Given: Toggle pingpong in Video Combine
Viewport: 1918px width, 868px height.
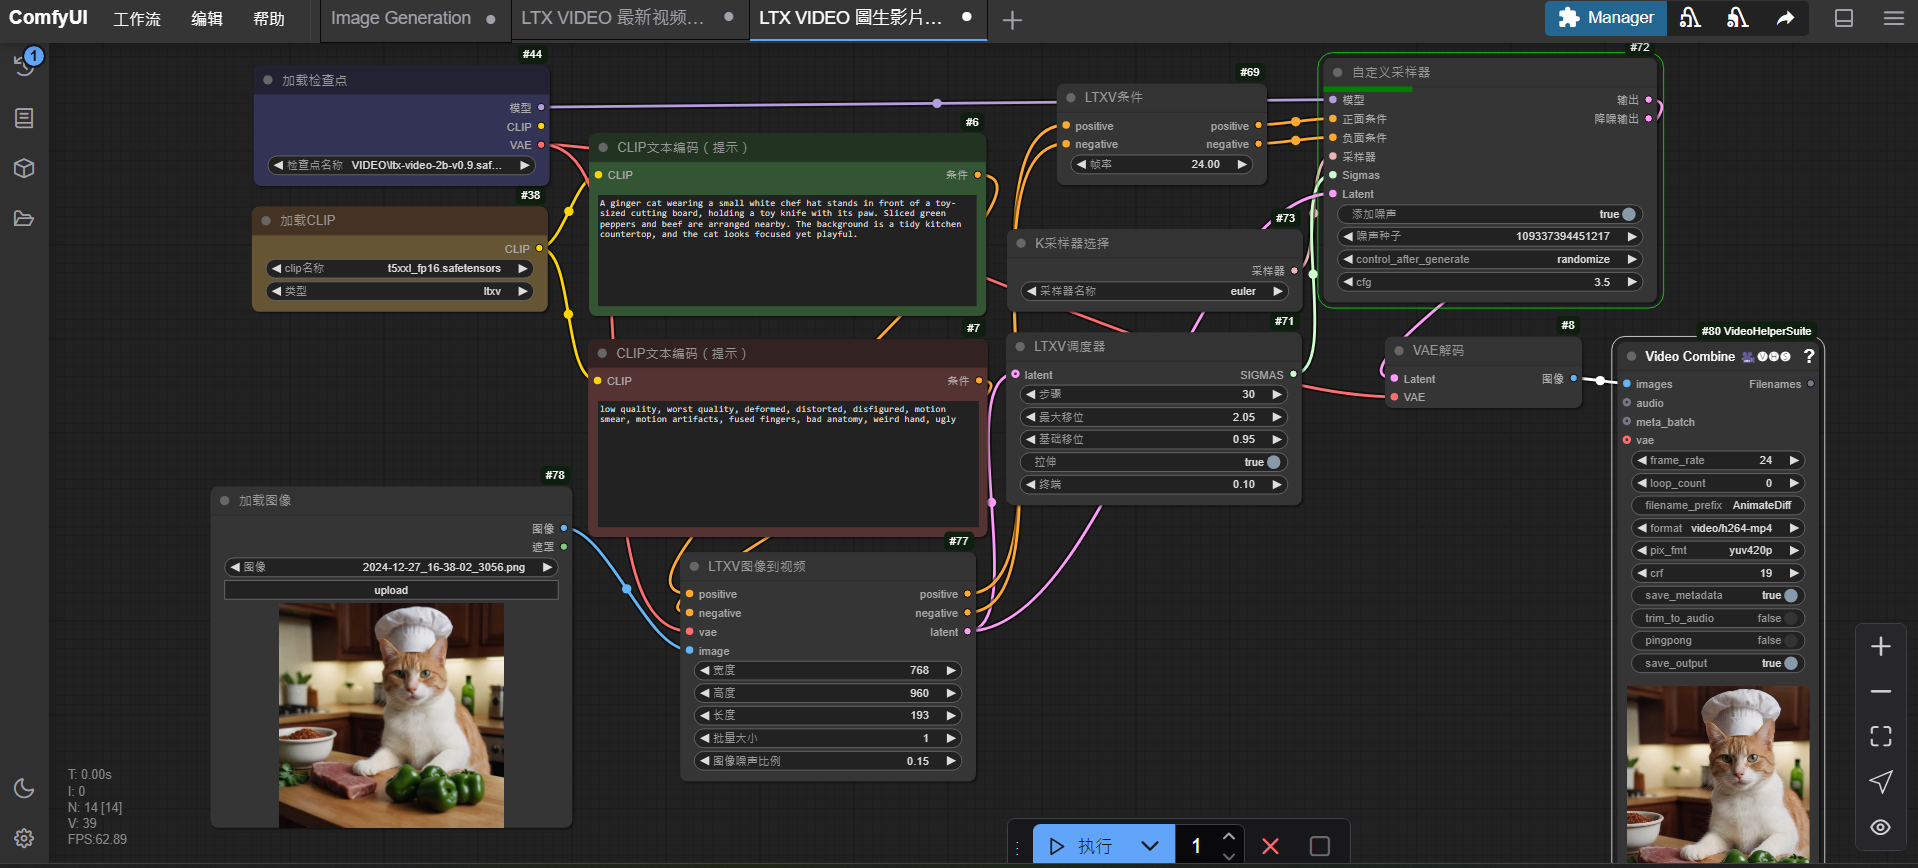Looking at the screenshot, I should 1790,640.
